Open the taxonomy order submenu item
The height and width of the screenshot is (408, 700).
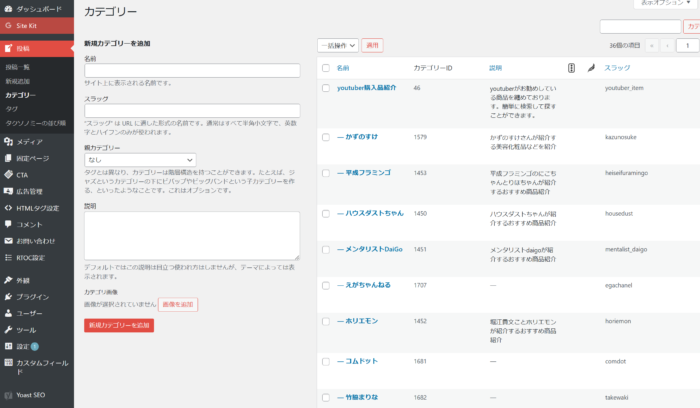(x=35, y=123)
